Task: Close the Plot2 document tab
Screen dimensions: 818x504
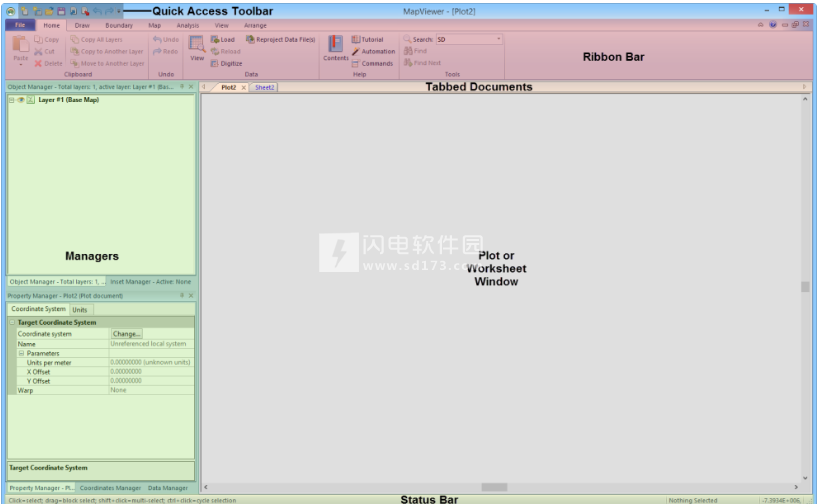Action: (244, 88)
